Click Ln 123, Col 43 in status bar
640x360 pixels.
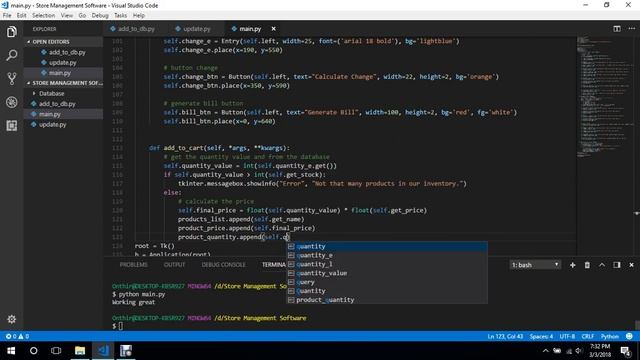[505, 336]
